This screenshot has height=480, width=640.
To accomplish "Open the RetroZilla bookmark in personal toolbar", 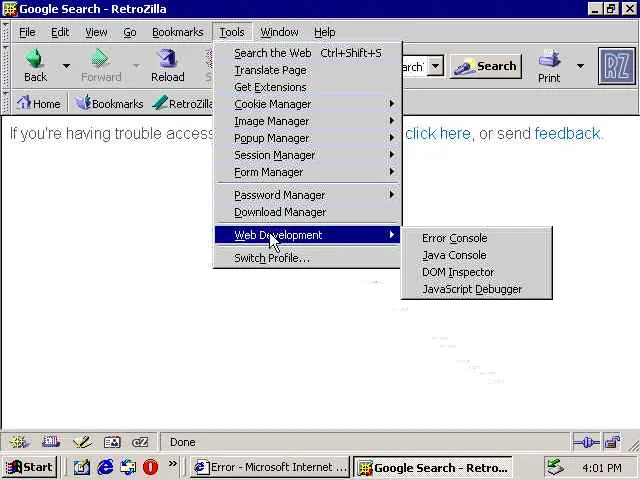I will coord(182,103).
